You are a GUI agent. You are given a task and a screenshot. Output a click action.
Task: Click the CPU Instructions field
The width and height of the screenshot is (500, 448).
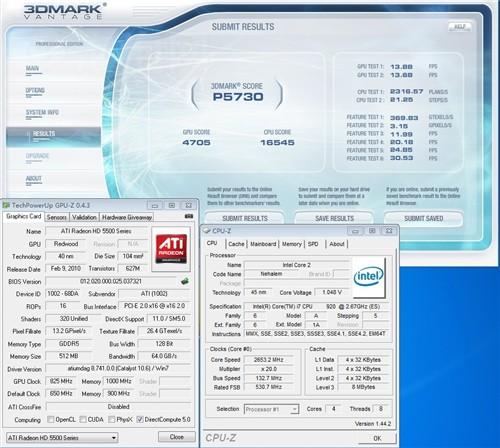point(316,333)
